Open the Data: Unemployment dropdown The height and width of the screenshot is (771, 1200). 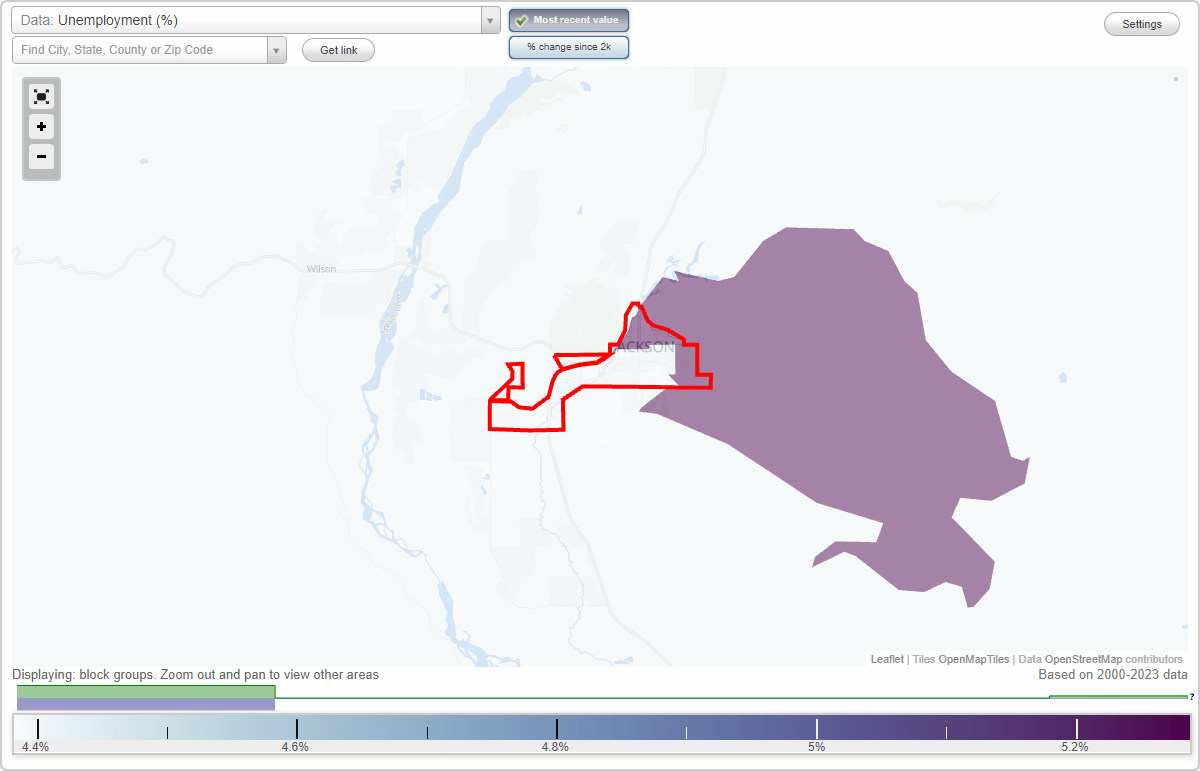click(x=250, y=19)
